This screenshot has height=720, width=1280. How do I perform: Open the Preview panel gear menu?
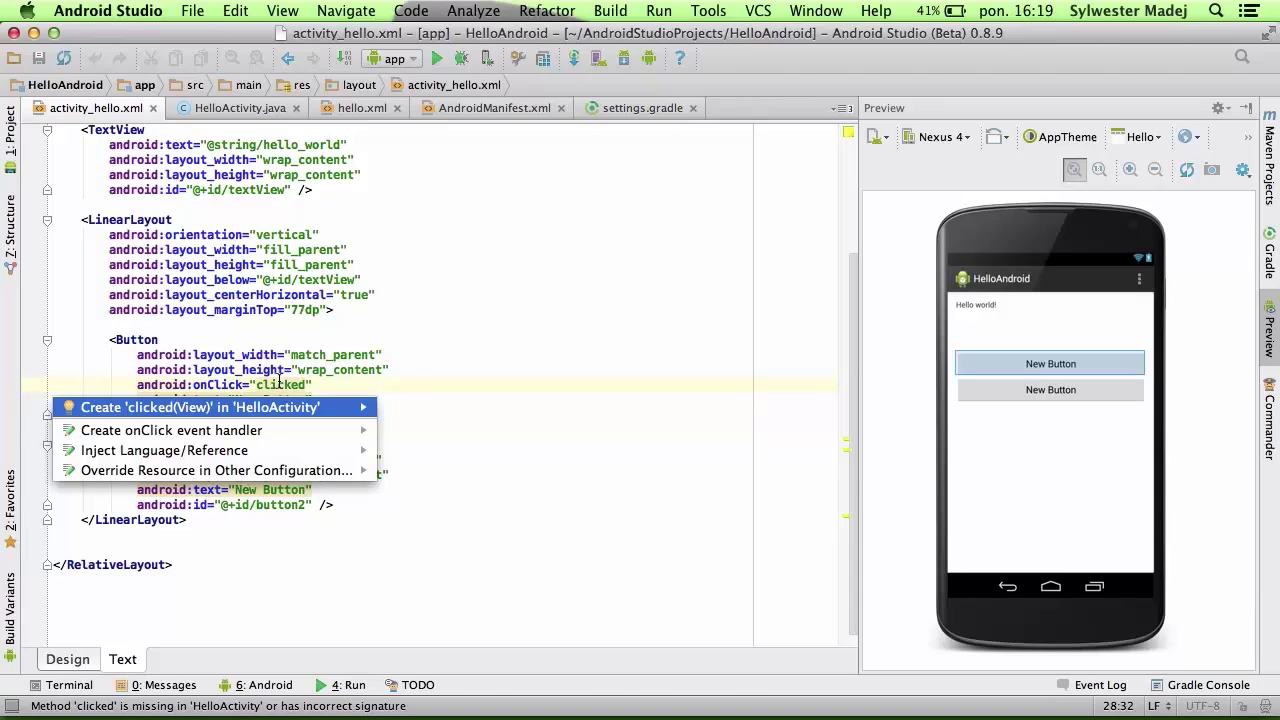(1220, 108)
